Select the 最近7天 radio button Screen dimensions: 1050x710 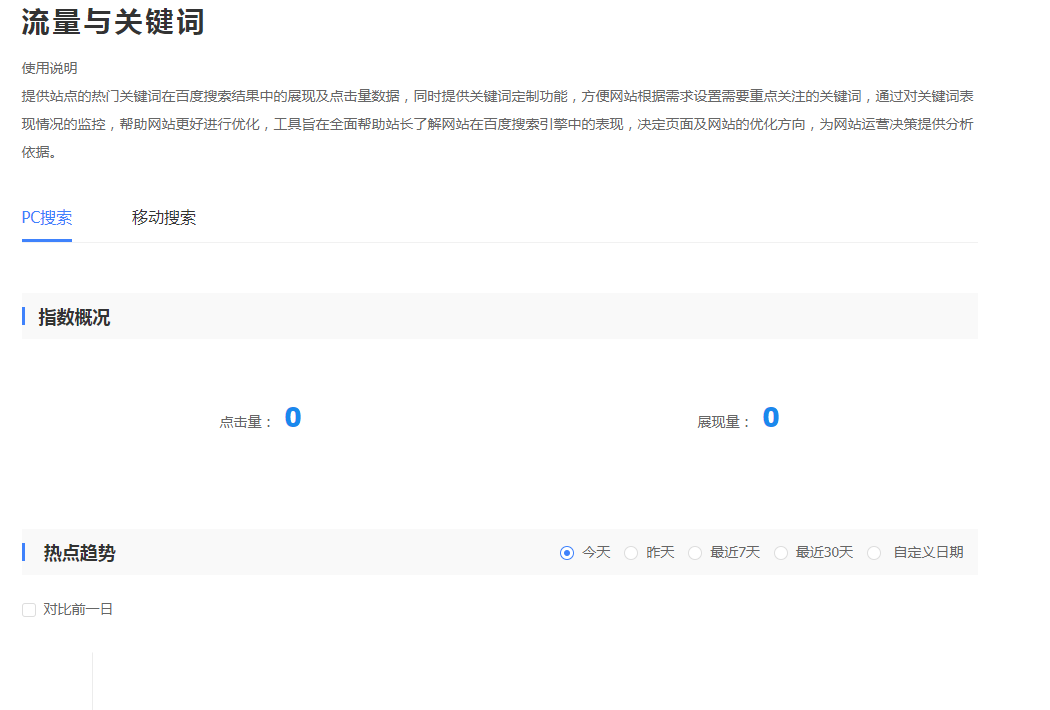[x=695, y=553]
